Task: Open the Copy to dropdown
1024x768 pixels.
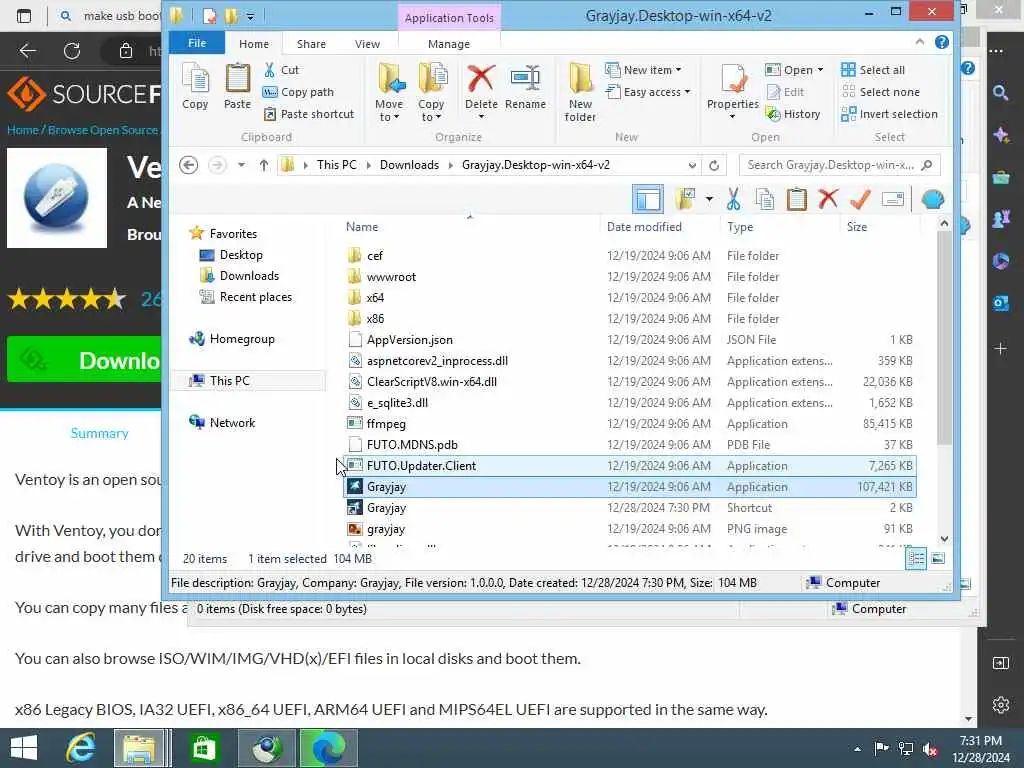Action: [431, 93]
